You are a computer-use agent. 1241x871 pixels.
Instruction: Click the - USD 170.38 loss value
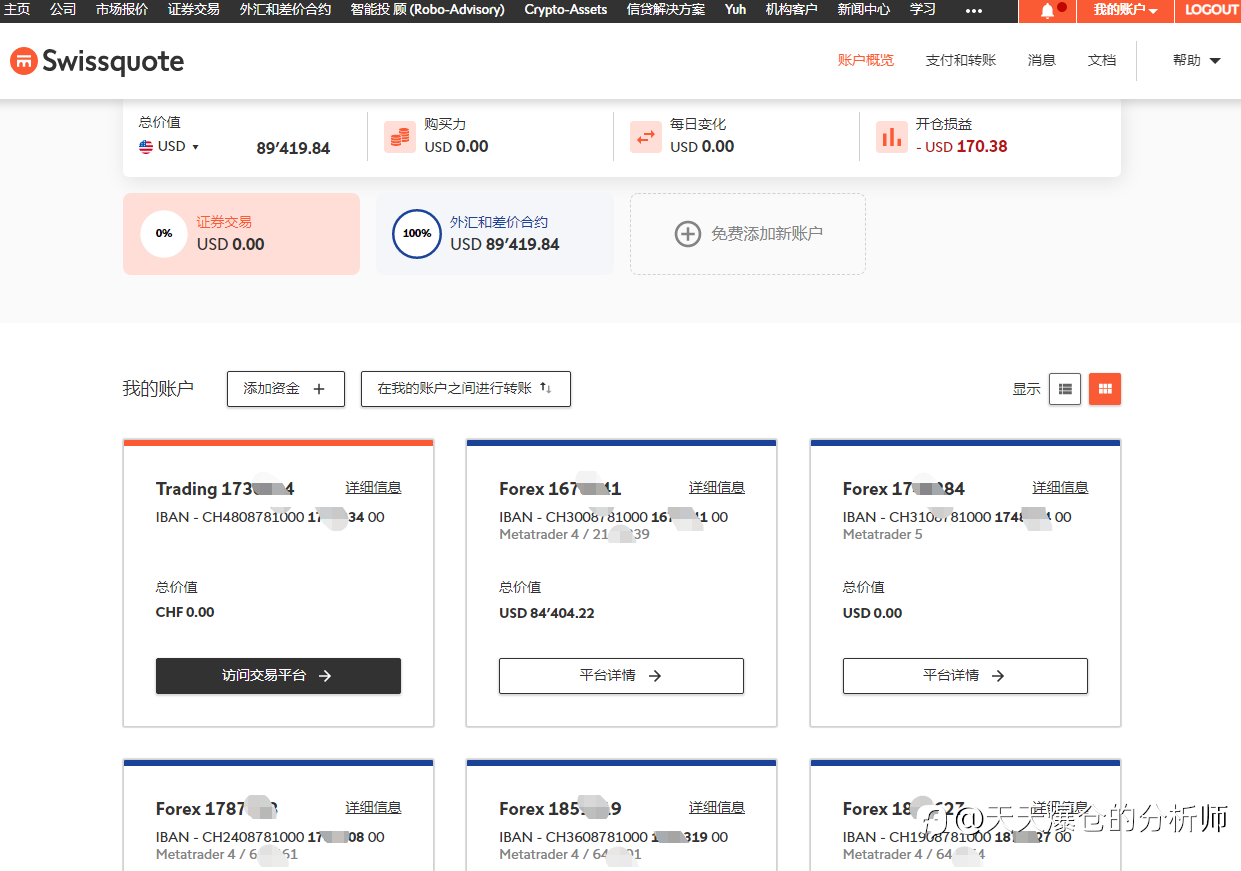tap(961, 147)
